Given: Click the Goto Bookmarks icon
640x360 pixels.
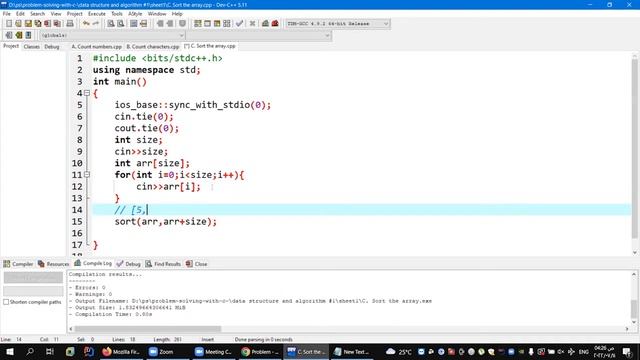Looking at the screenshot, I should click(28, 35).
